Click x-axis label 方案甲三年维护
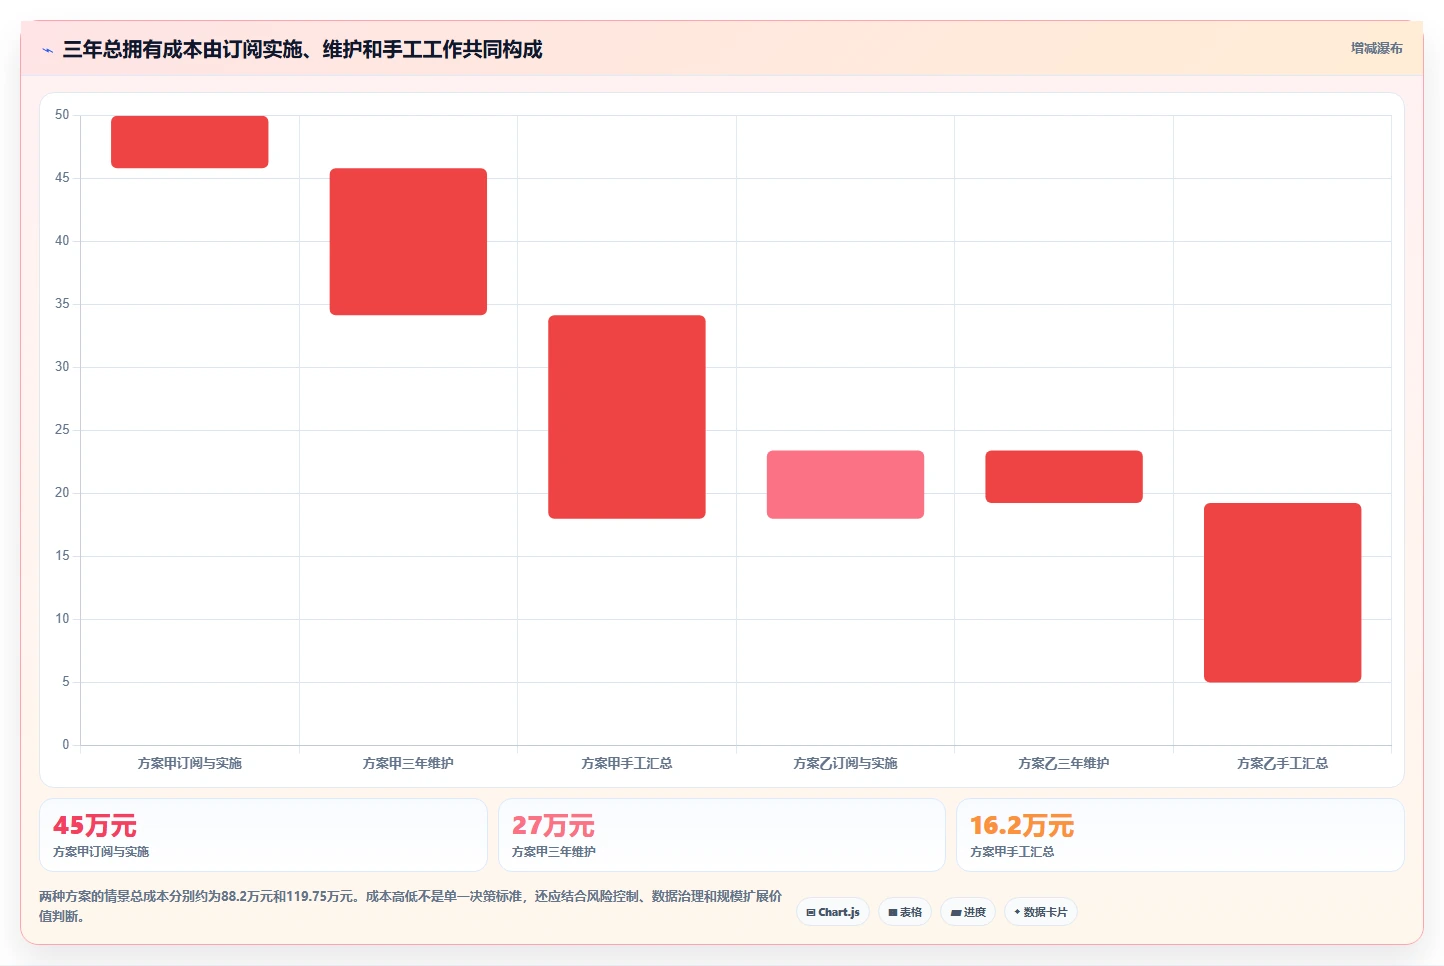The height and width of the screenshot is (966, 1444). 408,763
